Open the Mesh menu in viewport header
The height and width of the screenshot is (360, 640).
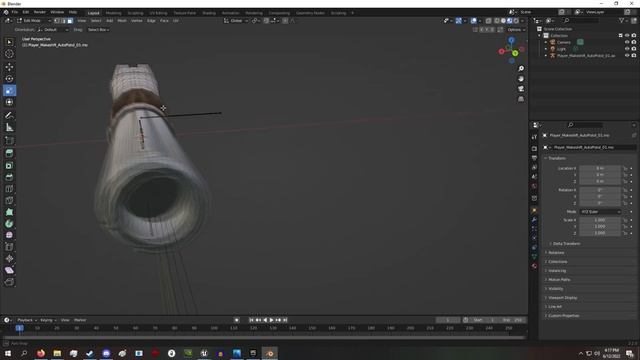(122, 20)
